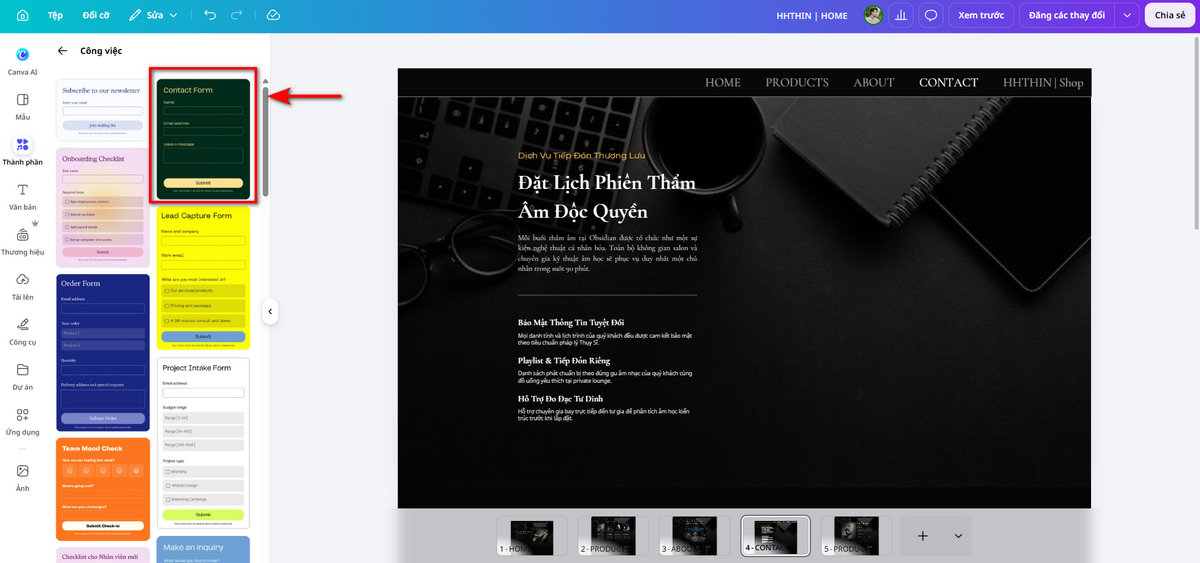Open page 5 PRODUCT thumbnail
The height and width of the screenshot is (563, 1200).
(x=856, y=536)
